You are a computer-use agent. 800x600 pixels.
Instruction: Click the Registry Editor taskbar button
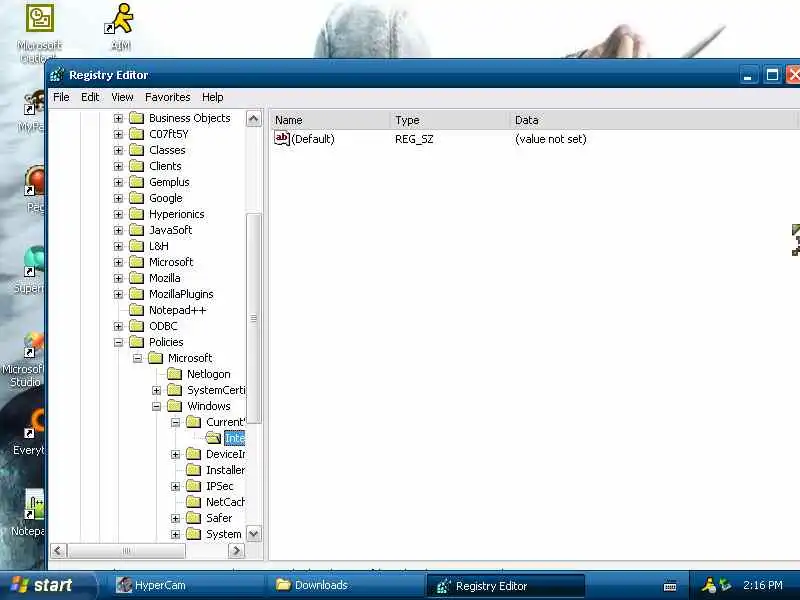(x=505, y=586)
